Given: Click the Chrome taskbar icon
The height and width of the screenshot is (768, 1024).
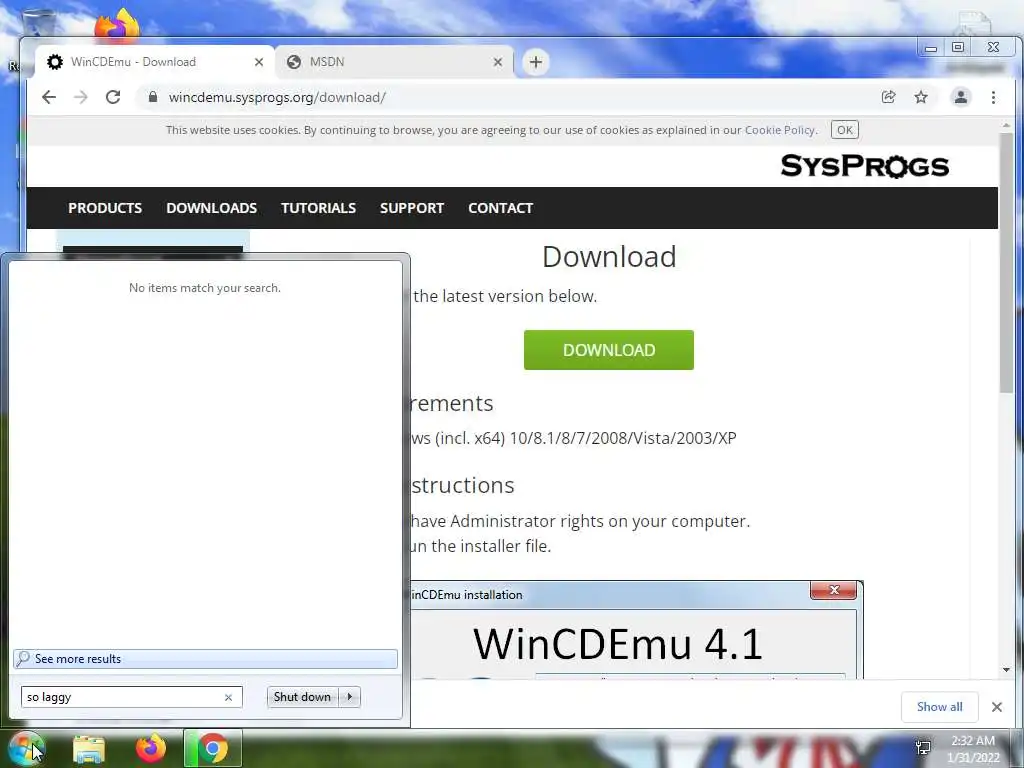Looking at the screenshot, I should click(x=213, y=748).
